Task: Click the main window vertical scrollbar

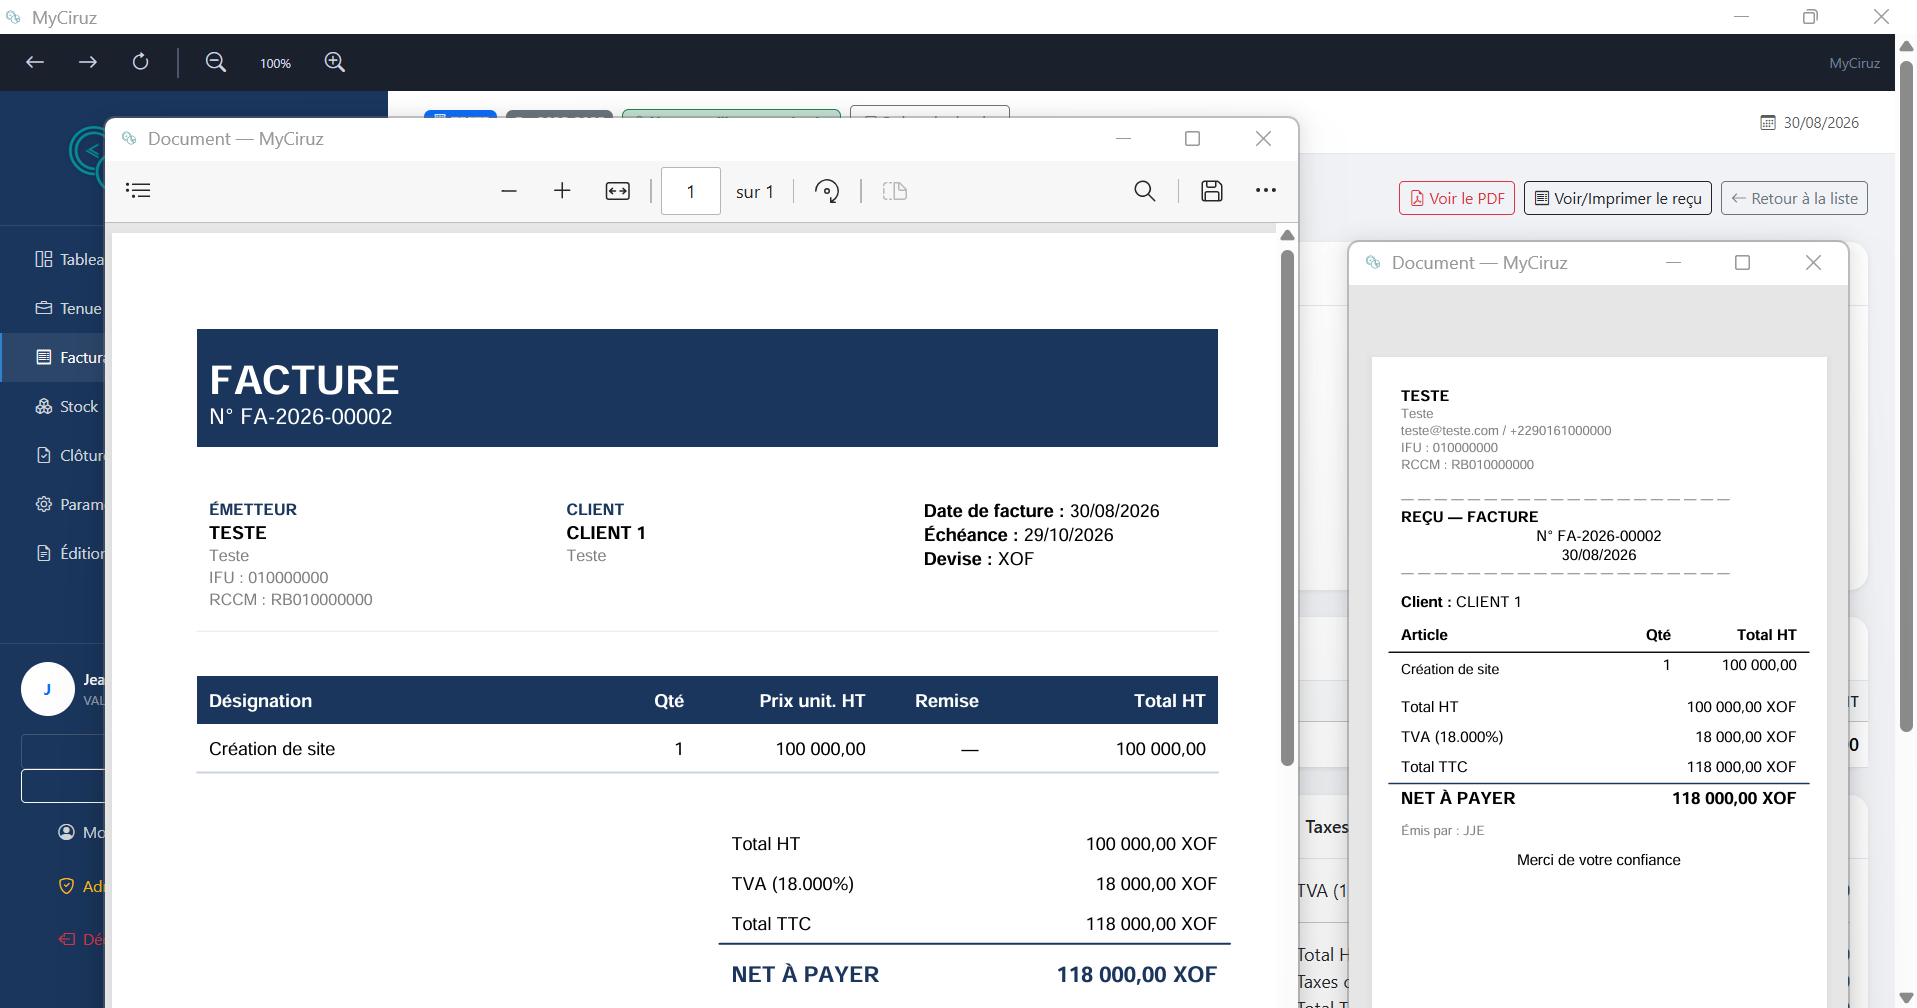Action: pyautogui.click(x=1906, y=395)
